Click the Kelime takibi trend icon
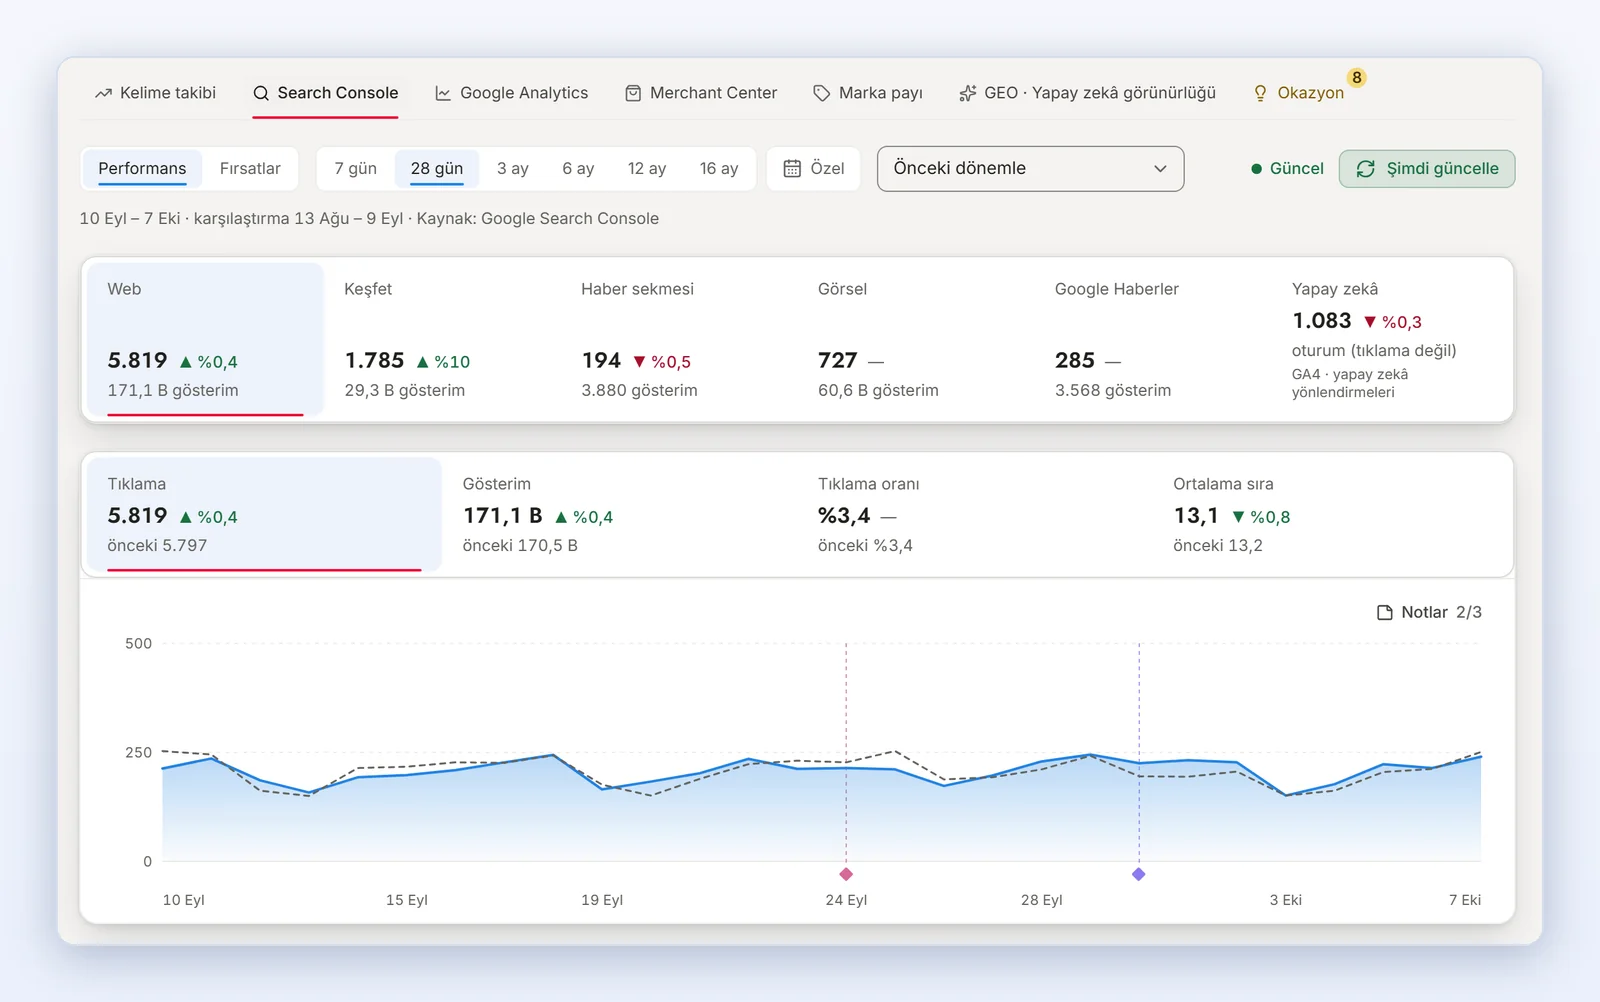Screen dimensions: 1600x1002 tap(103, 93)
